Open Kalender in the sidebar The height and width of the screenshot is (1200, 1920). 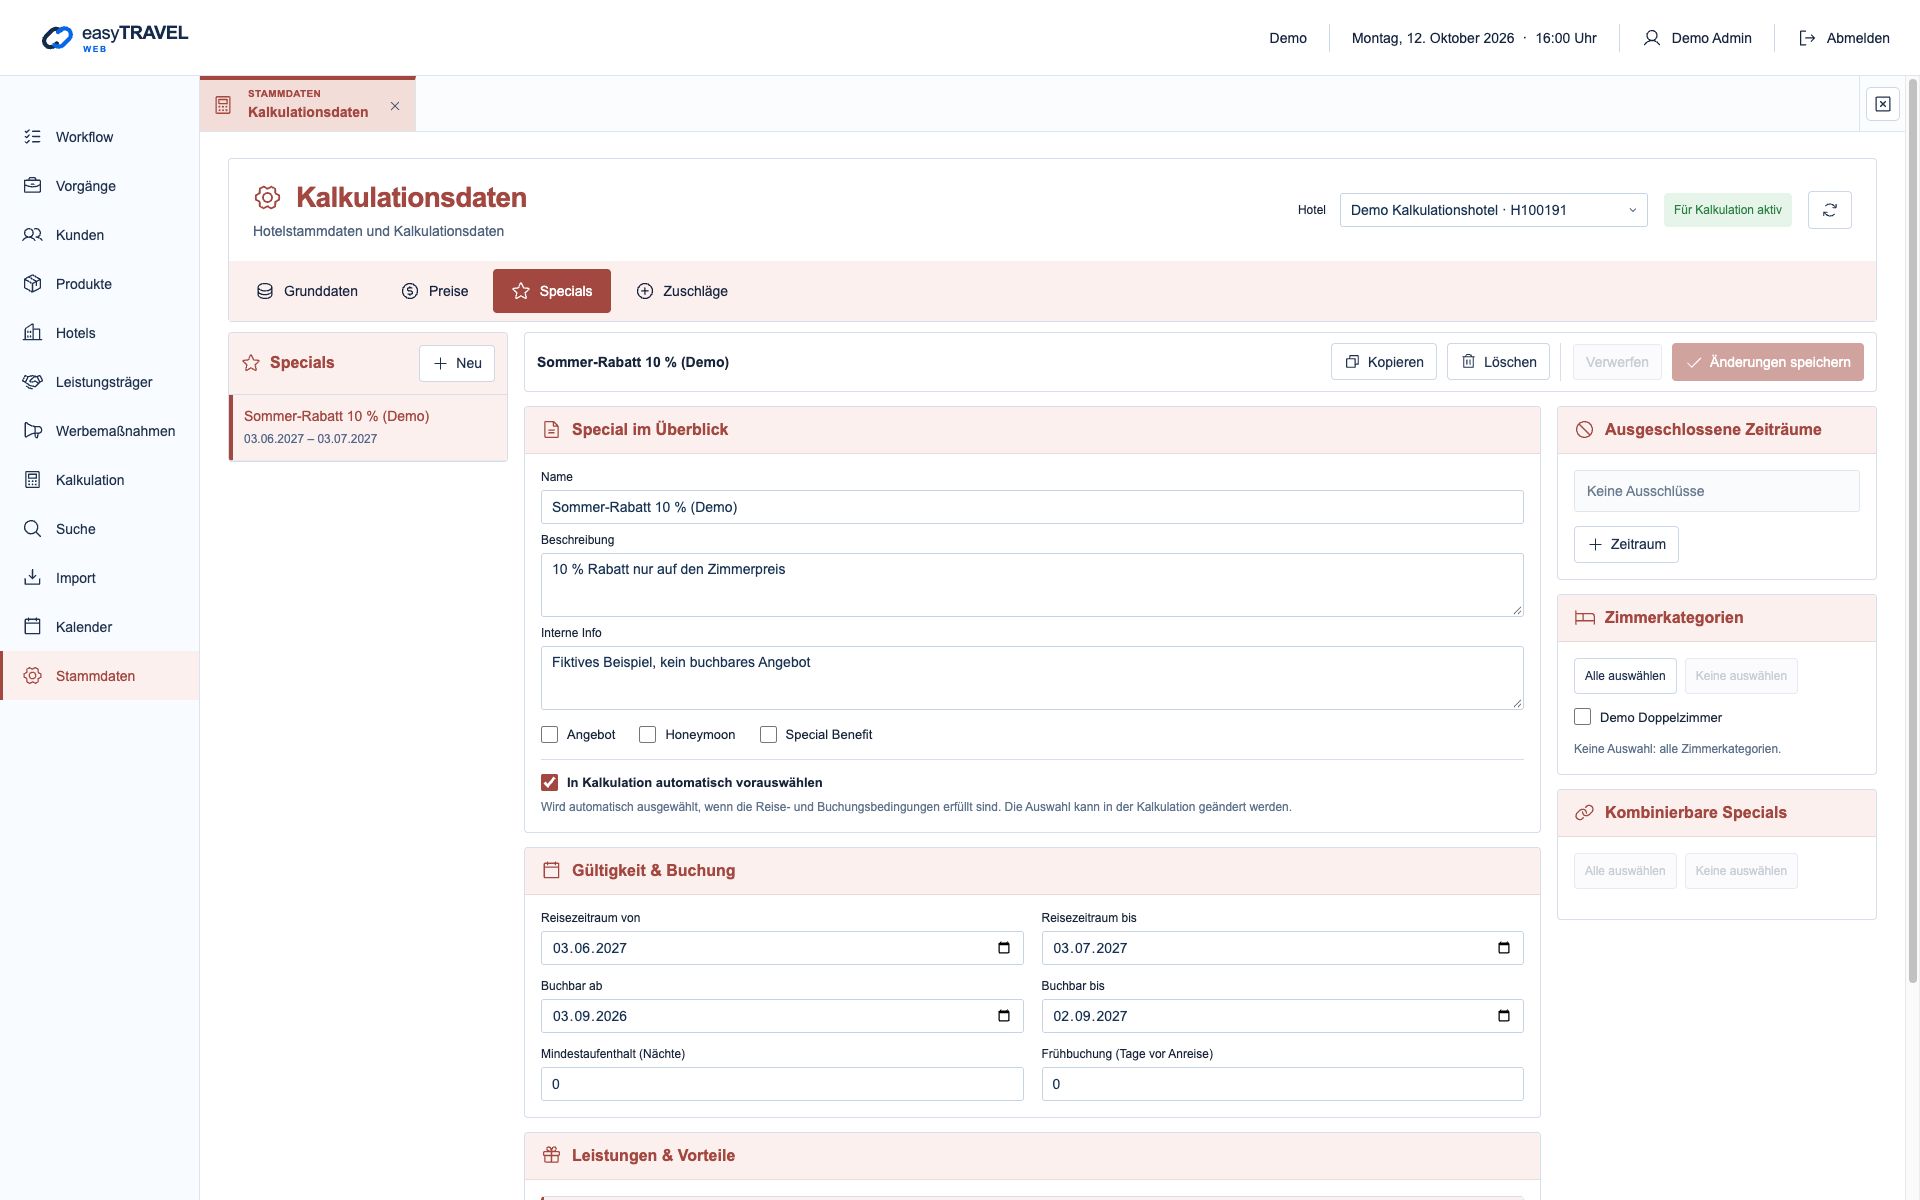tap(99, 627)
